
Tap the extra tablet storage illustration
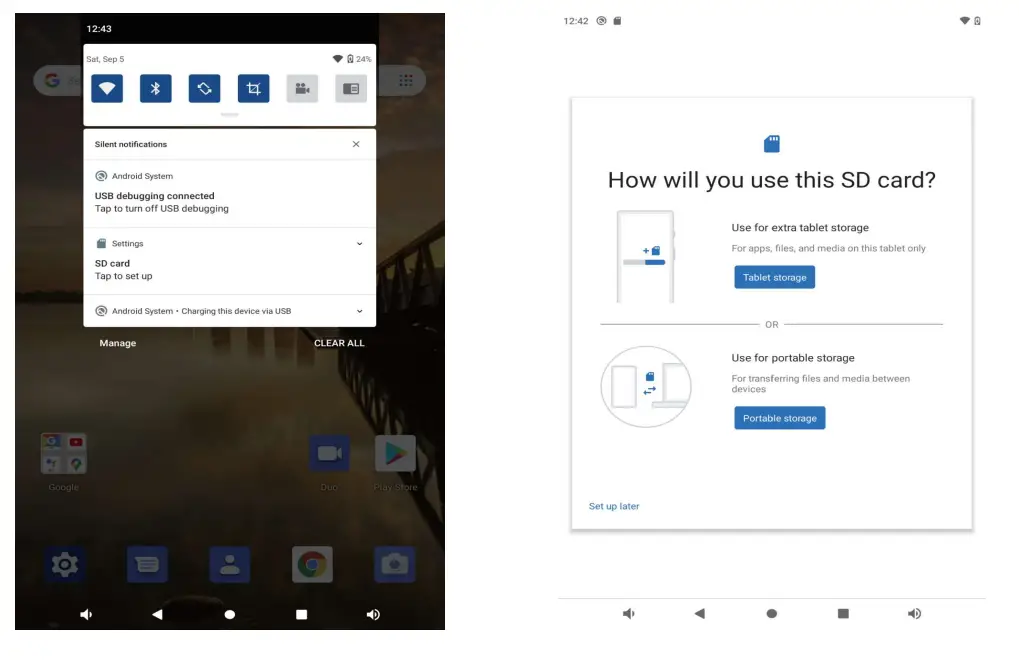645,257
